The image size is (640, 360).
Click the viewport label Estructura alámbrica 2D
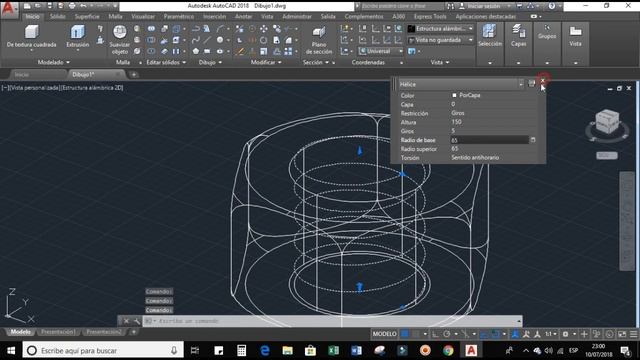coord(92,88)
